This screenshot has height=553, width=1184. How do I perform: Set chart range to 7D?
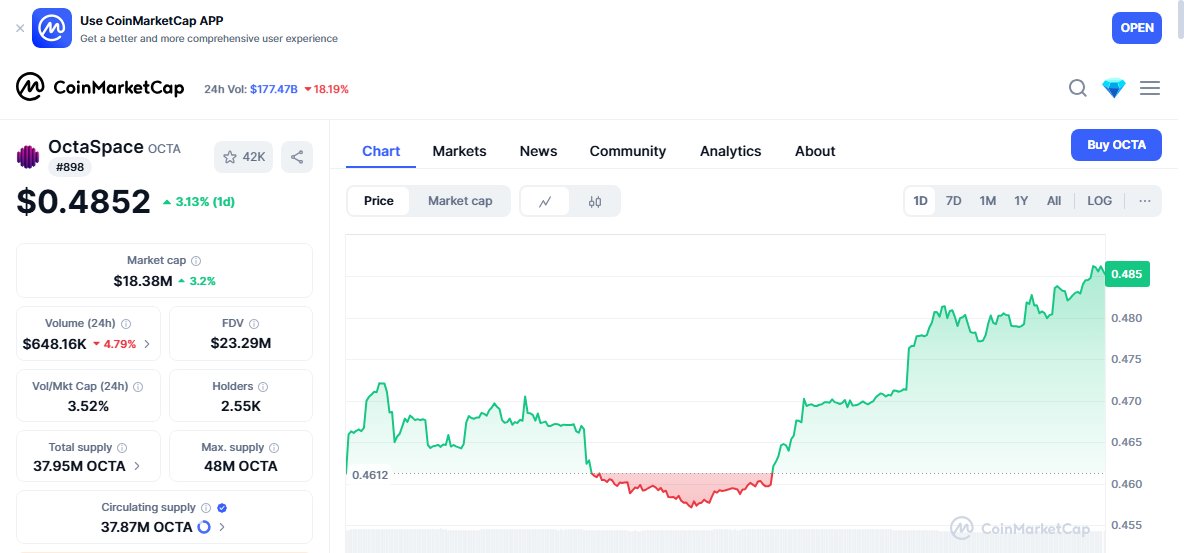[954, 201]
